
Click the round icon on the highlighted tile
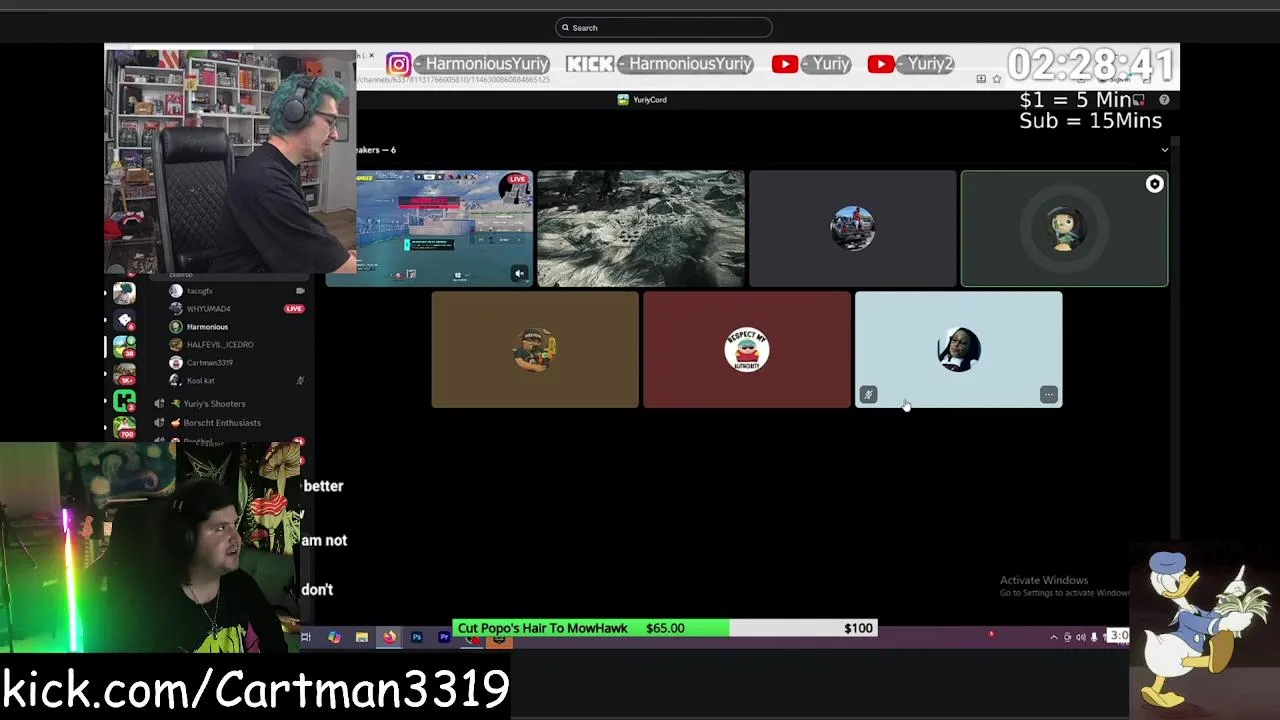pos(1154,184)
